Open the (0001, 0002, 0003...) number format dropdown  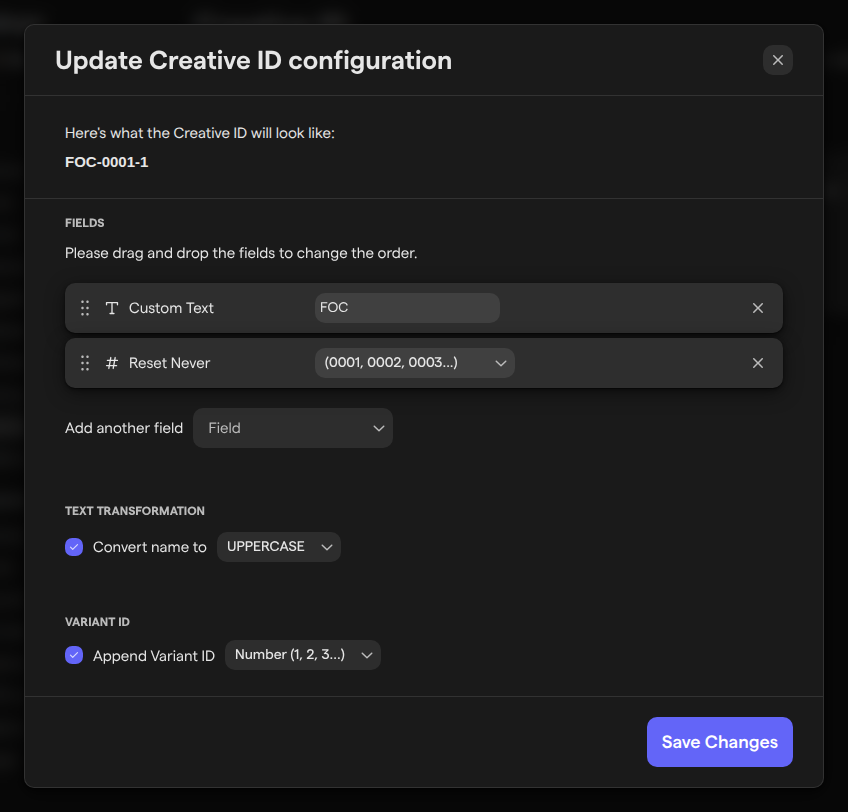click(414, 363)
